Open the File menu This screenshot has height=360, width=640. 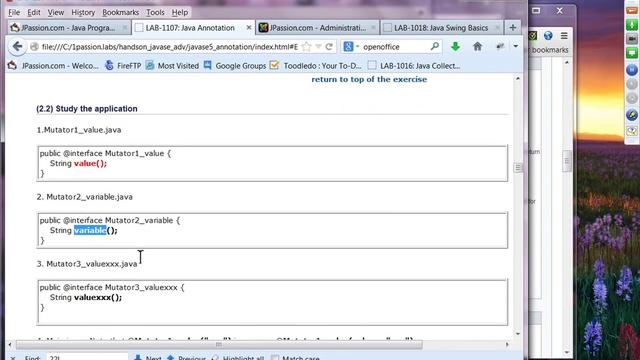click(14, 12)
